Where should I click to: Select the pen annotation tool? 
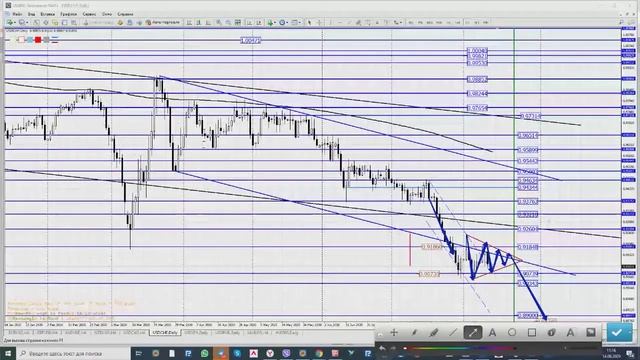point(414,333)
